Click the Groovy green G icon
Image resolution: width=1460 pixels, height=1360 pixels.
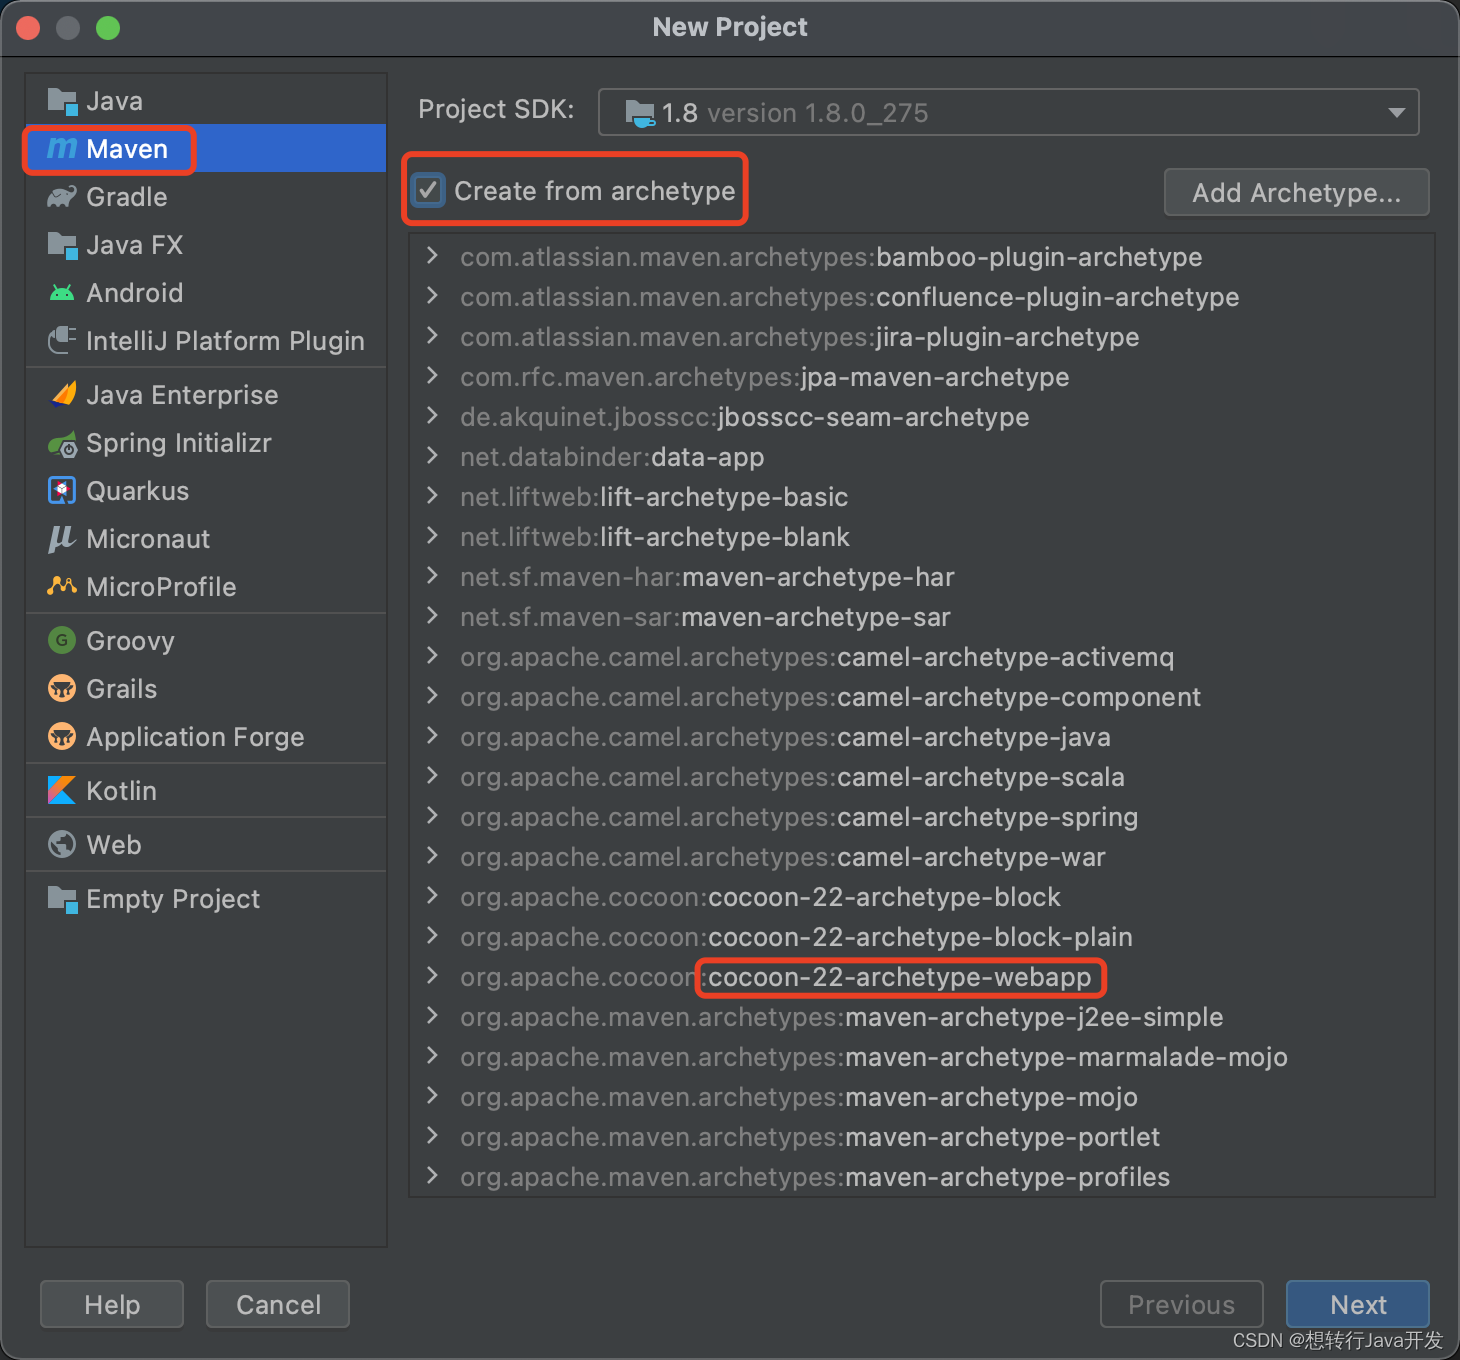(x=62, y=641)
